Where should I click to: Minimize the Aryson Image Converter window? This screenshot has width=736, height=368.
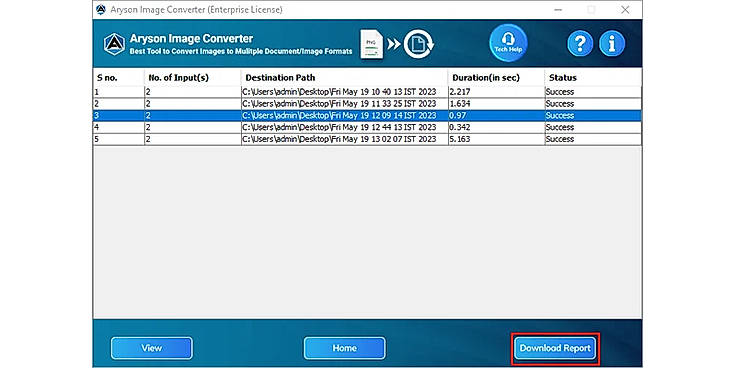(x=558, y=9)
